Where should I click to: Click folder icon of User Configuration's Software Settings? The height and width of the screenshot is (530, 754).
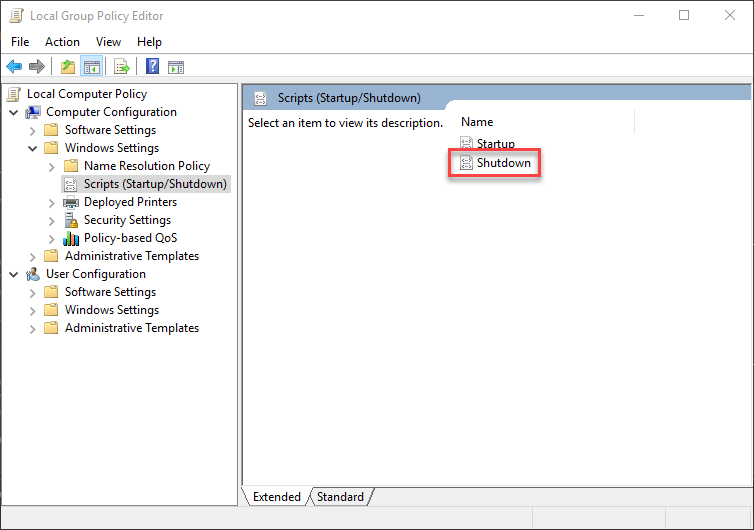point(51,292)
